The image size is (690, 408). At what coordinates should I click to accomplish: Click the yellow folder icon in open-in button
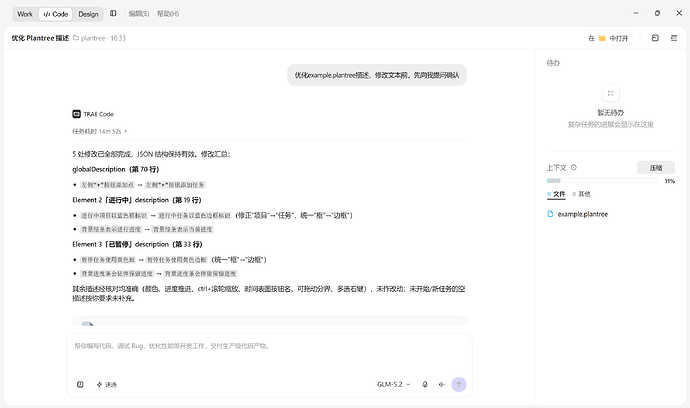click(602, 38)
